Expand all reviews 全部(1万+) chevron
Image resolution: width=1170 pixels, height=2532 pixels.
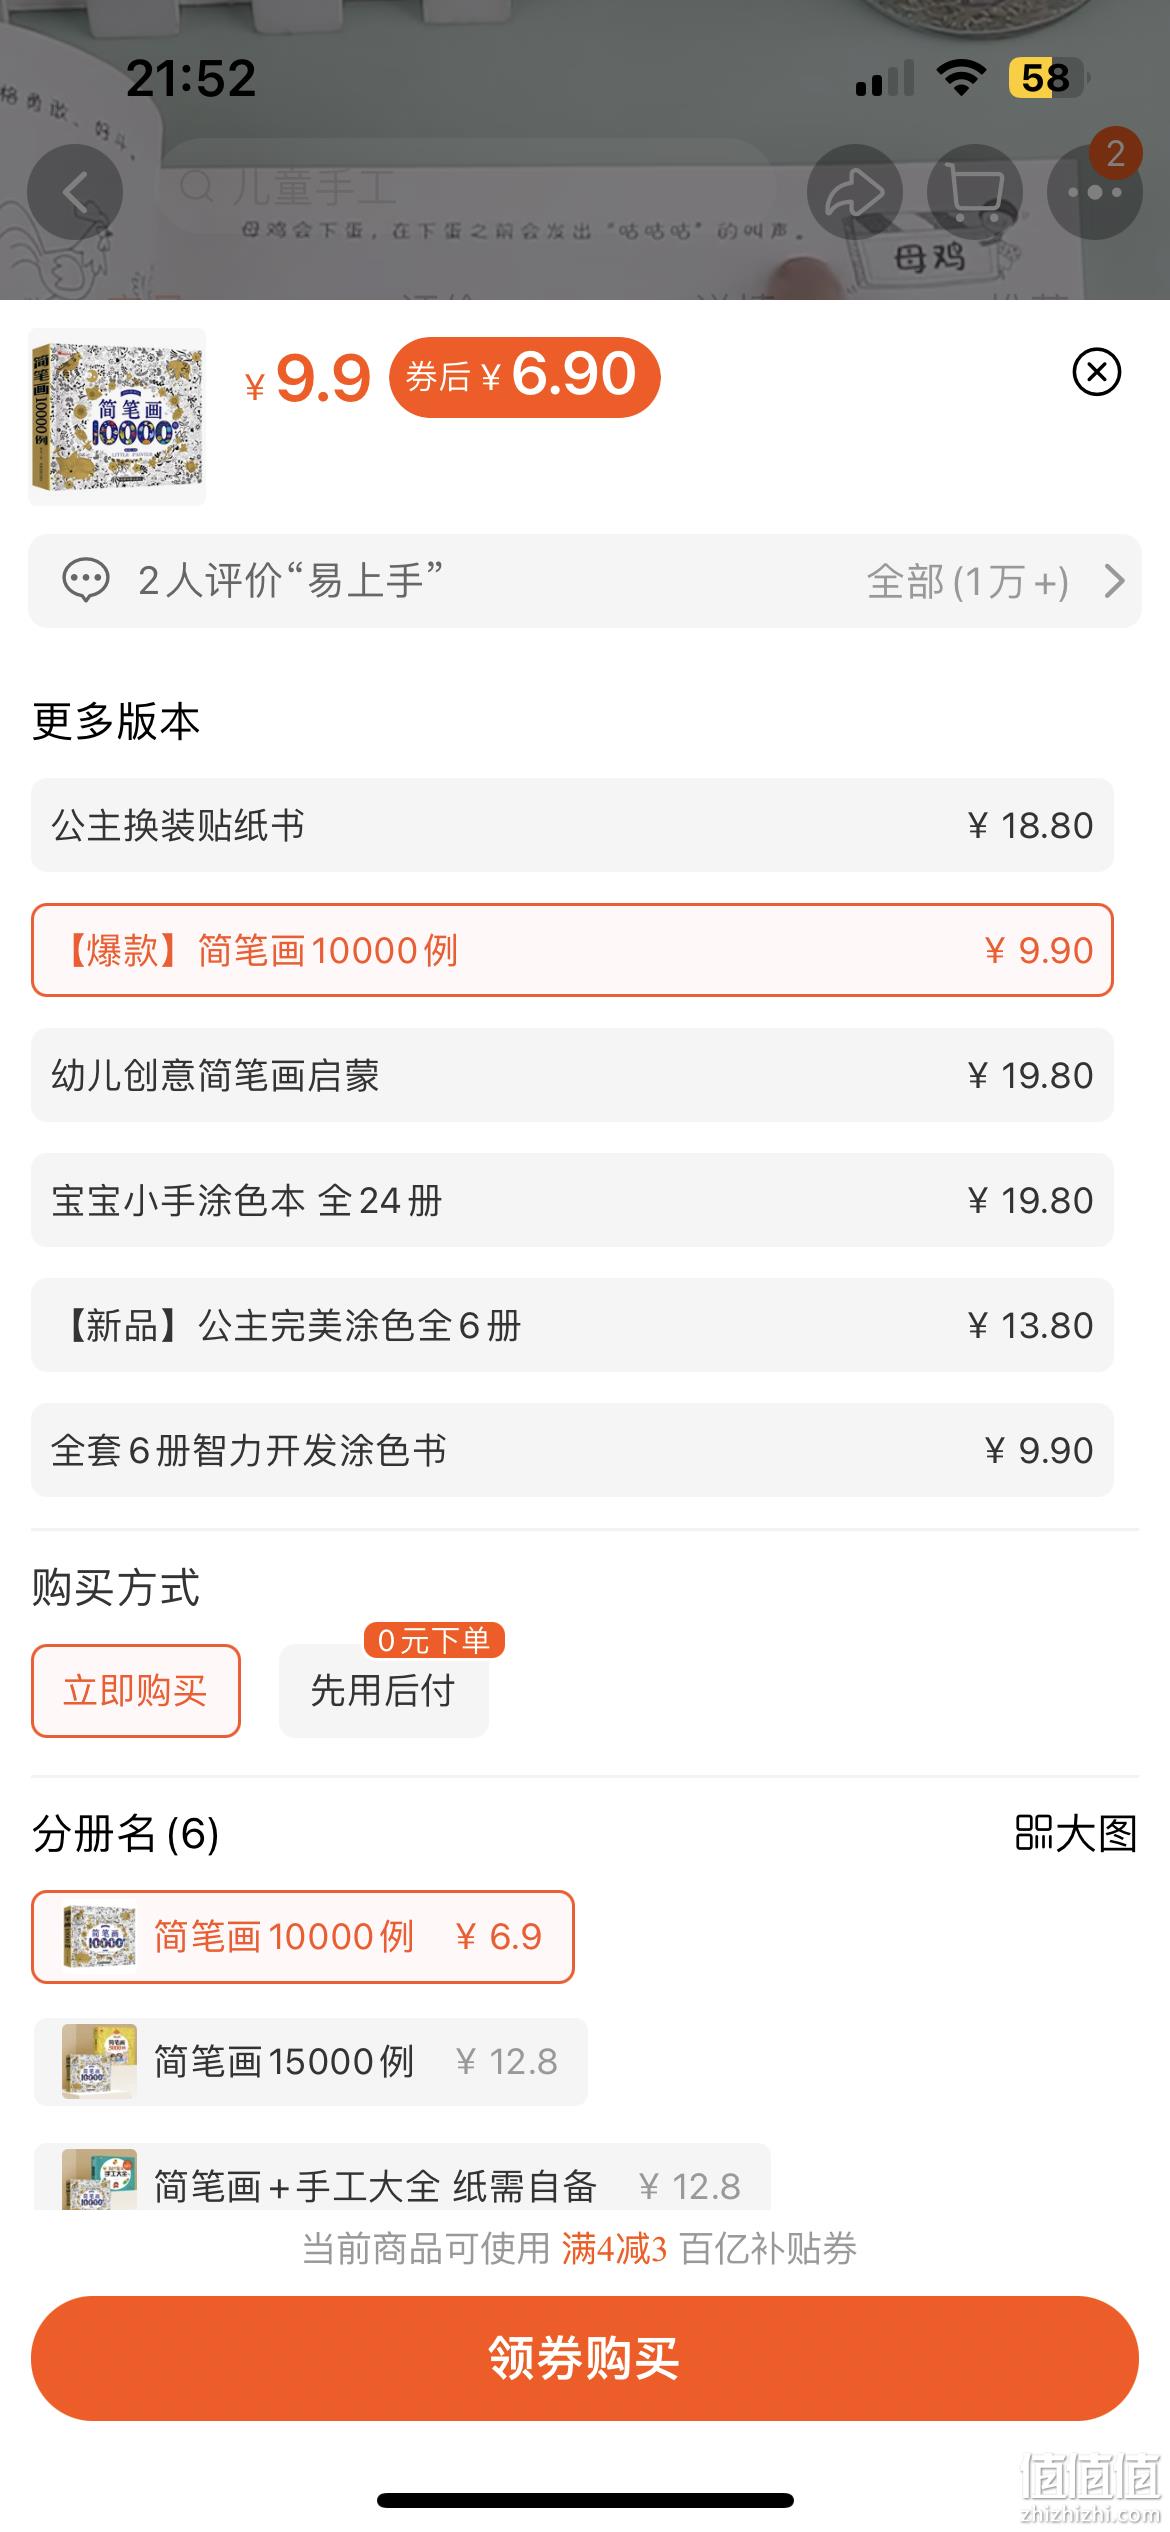[x=1115, y=581]
